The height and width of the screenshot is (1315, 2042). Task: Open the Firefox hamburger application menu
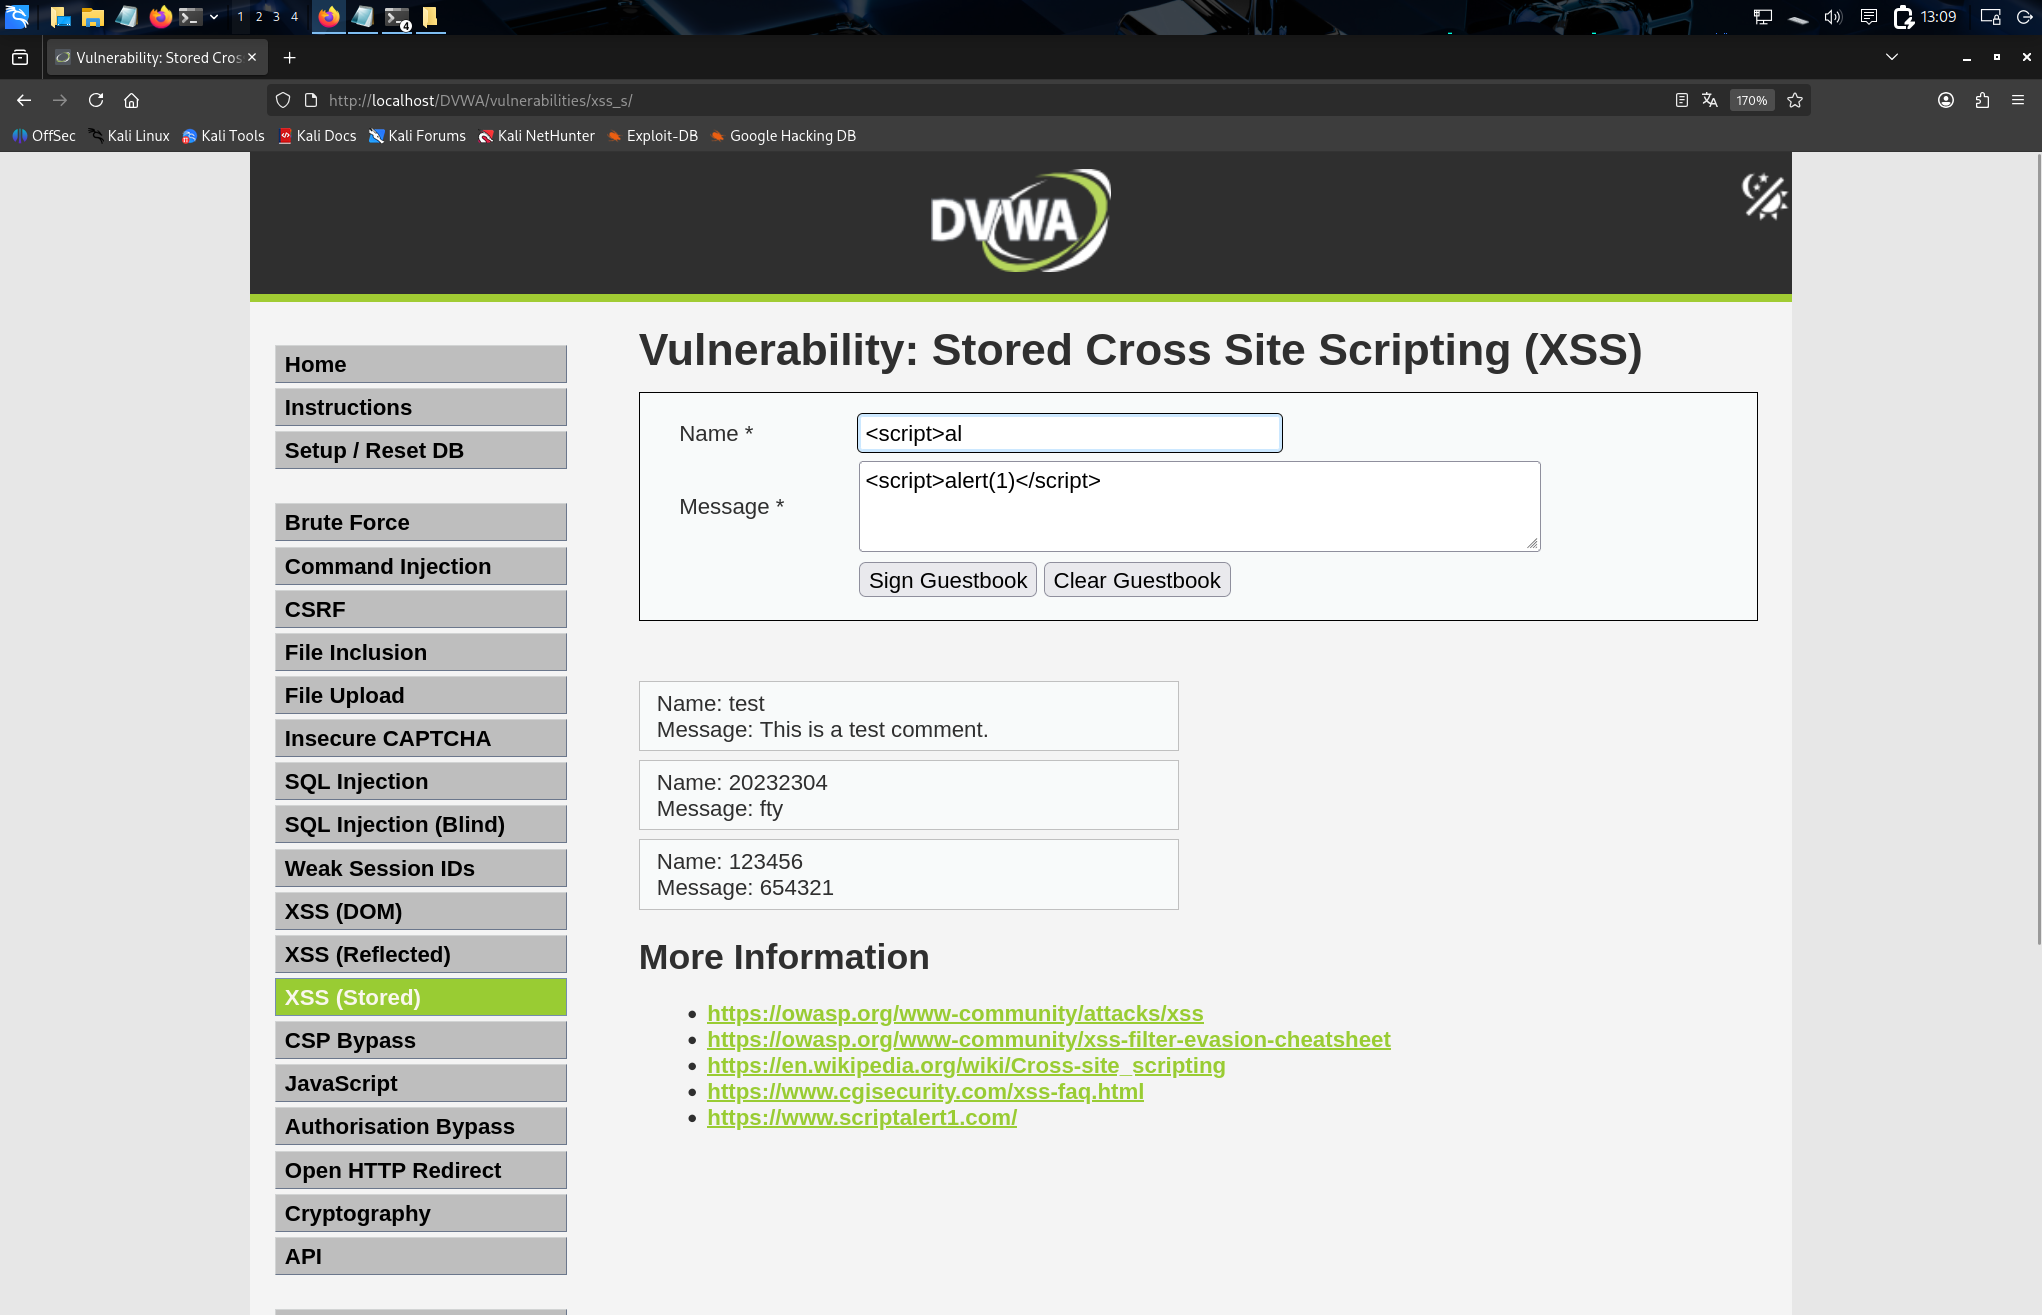coord(2018,100)
